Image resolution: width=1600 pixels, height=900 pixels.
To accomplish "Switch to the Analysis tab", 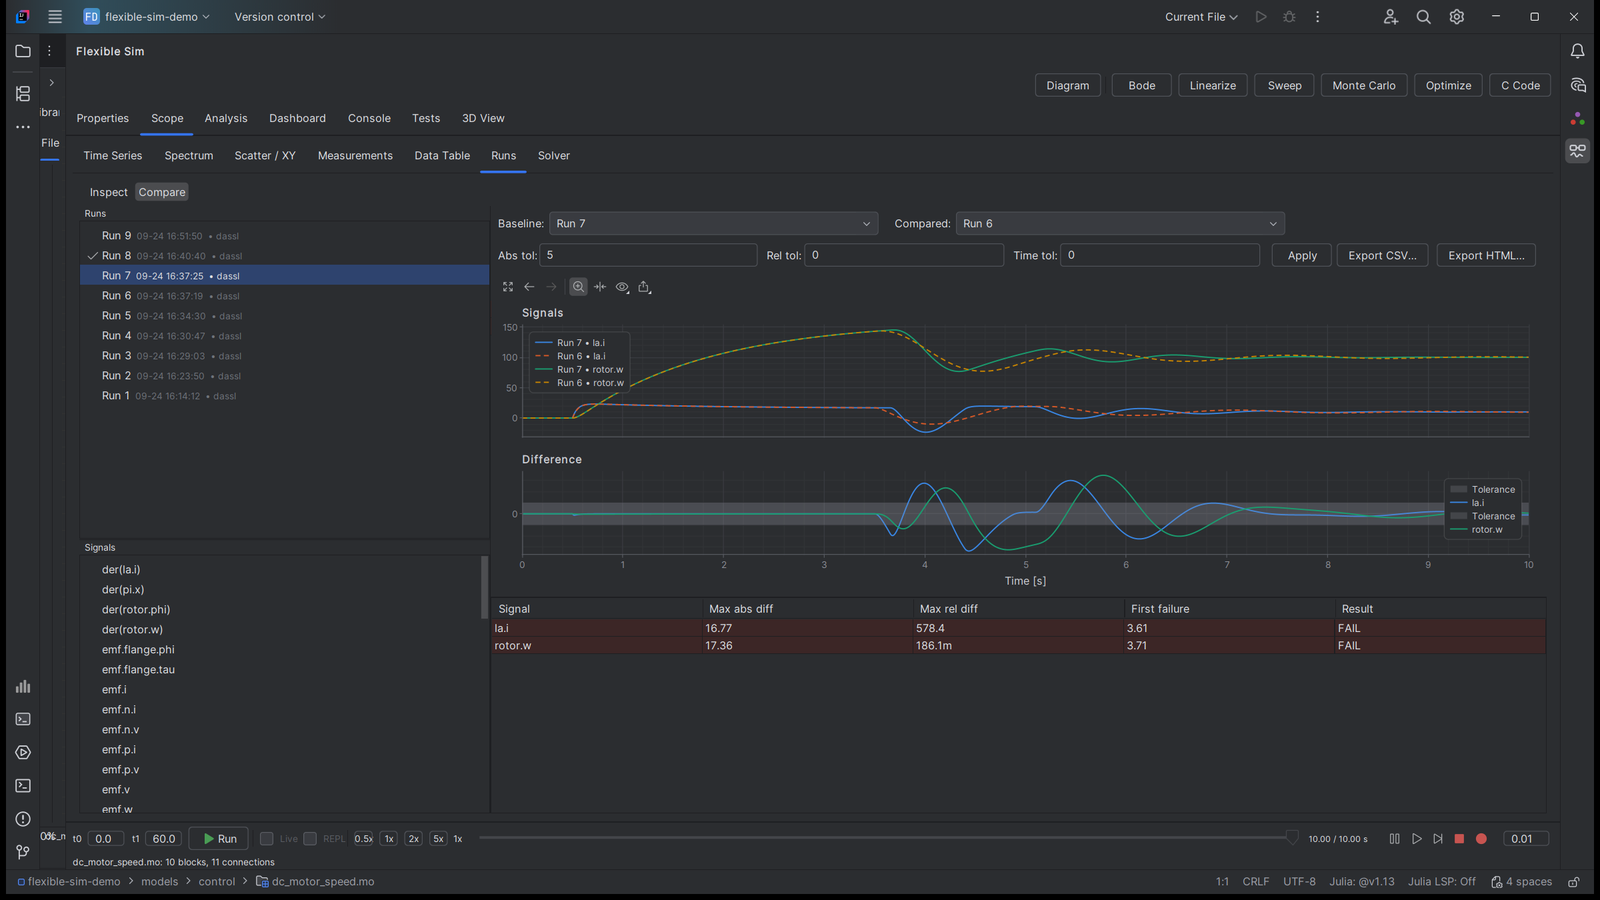I will (x=226, y=118).
